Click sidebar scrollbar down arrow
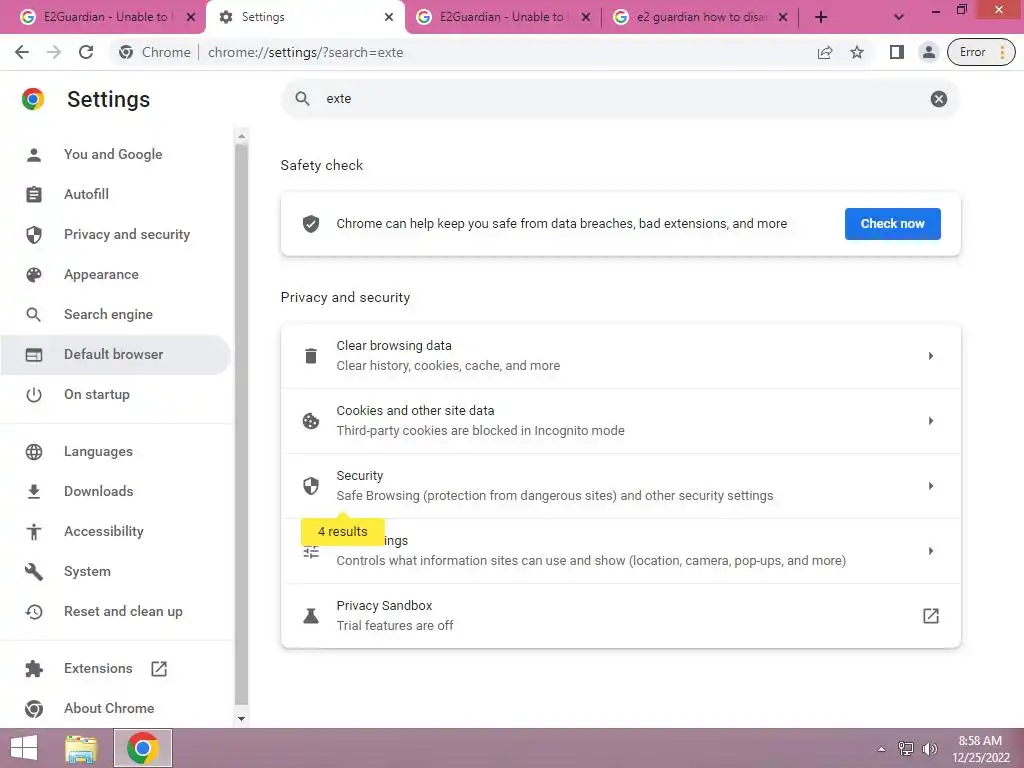The height and width of the screenshot is (768, 1024). (242, 719)
